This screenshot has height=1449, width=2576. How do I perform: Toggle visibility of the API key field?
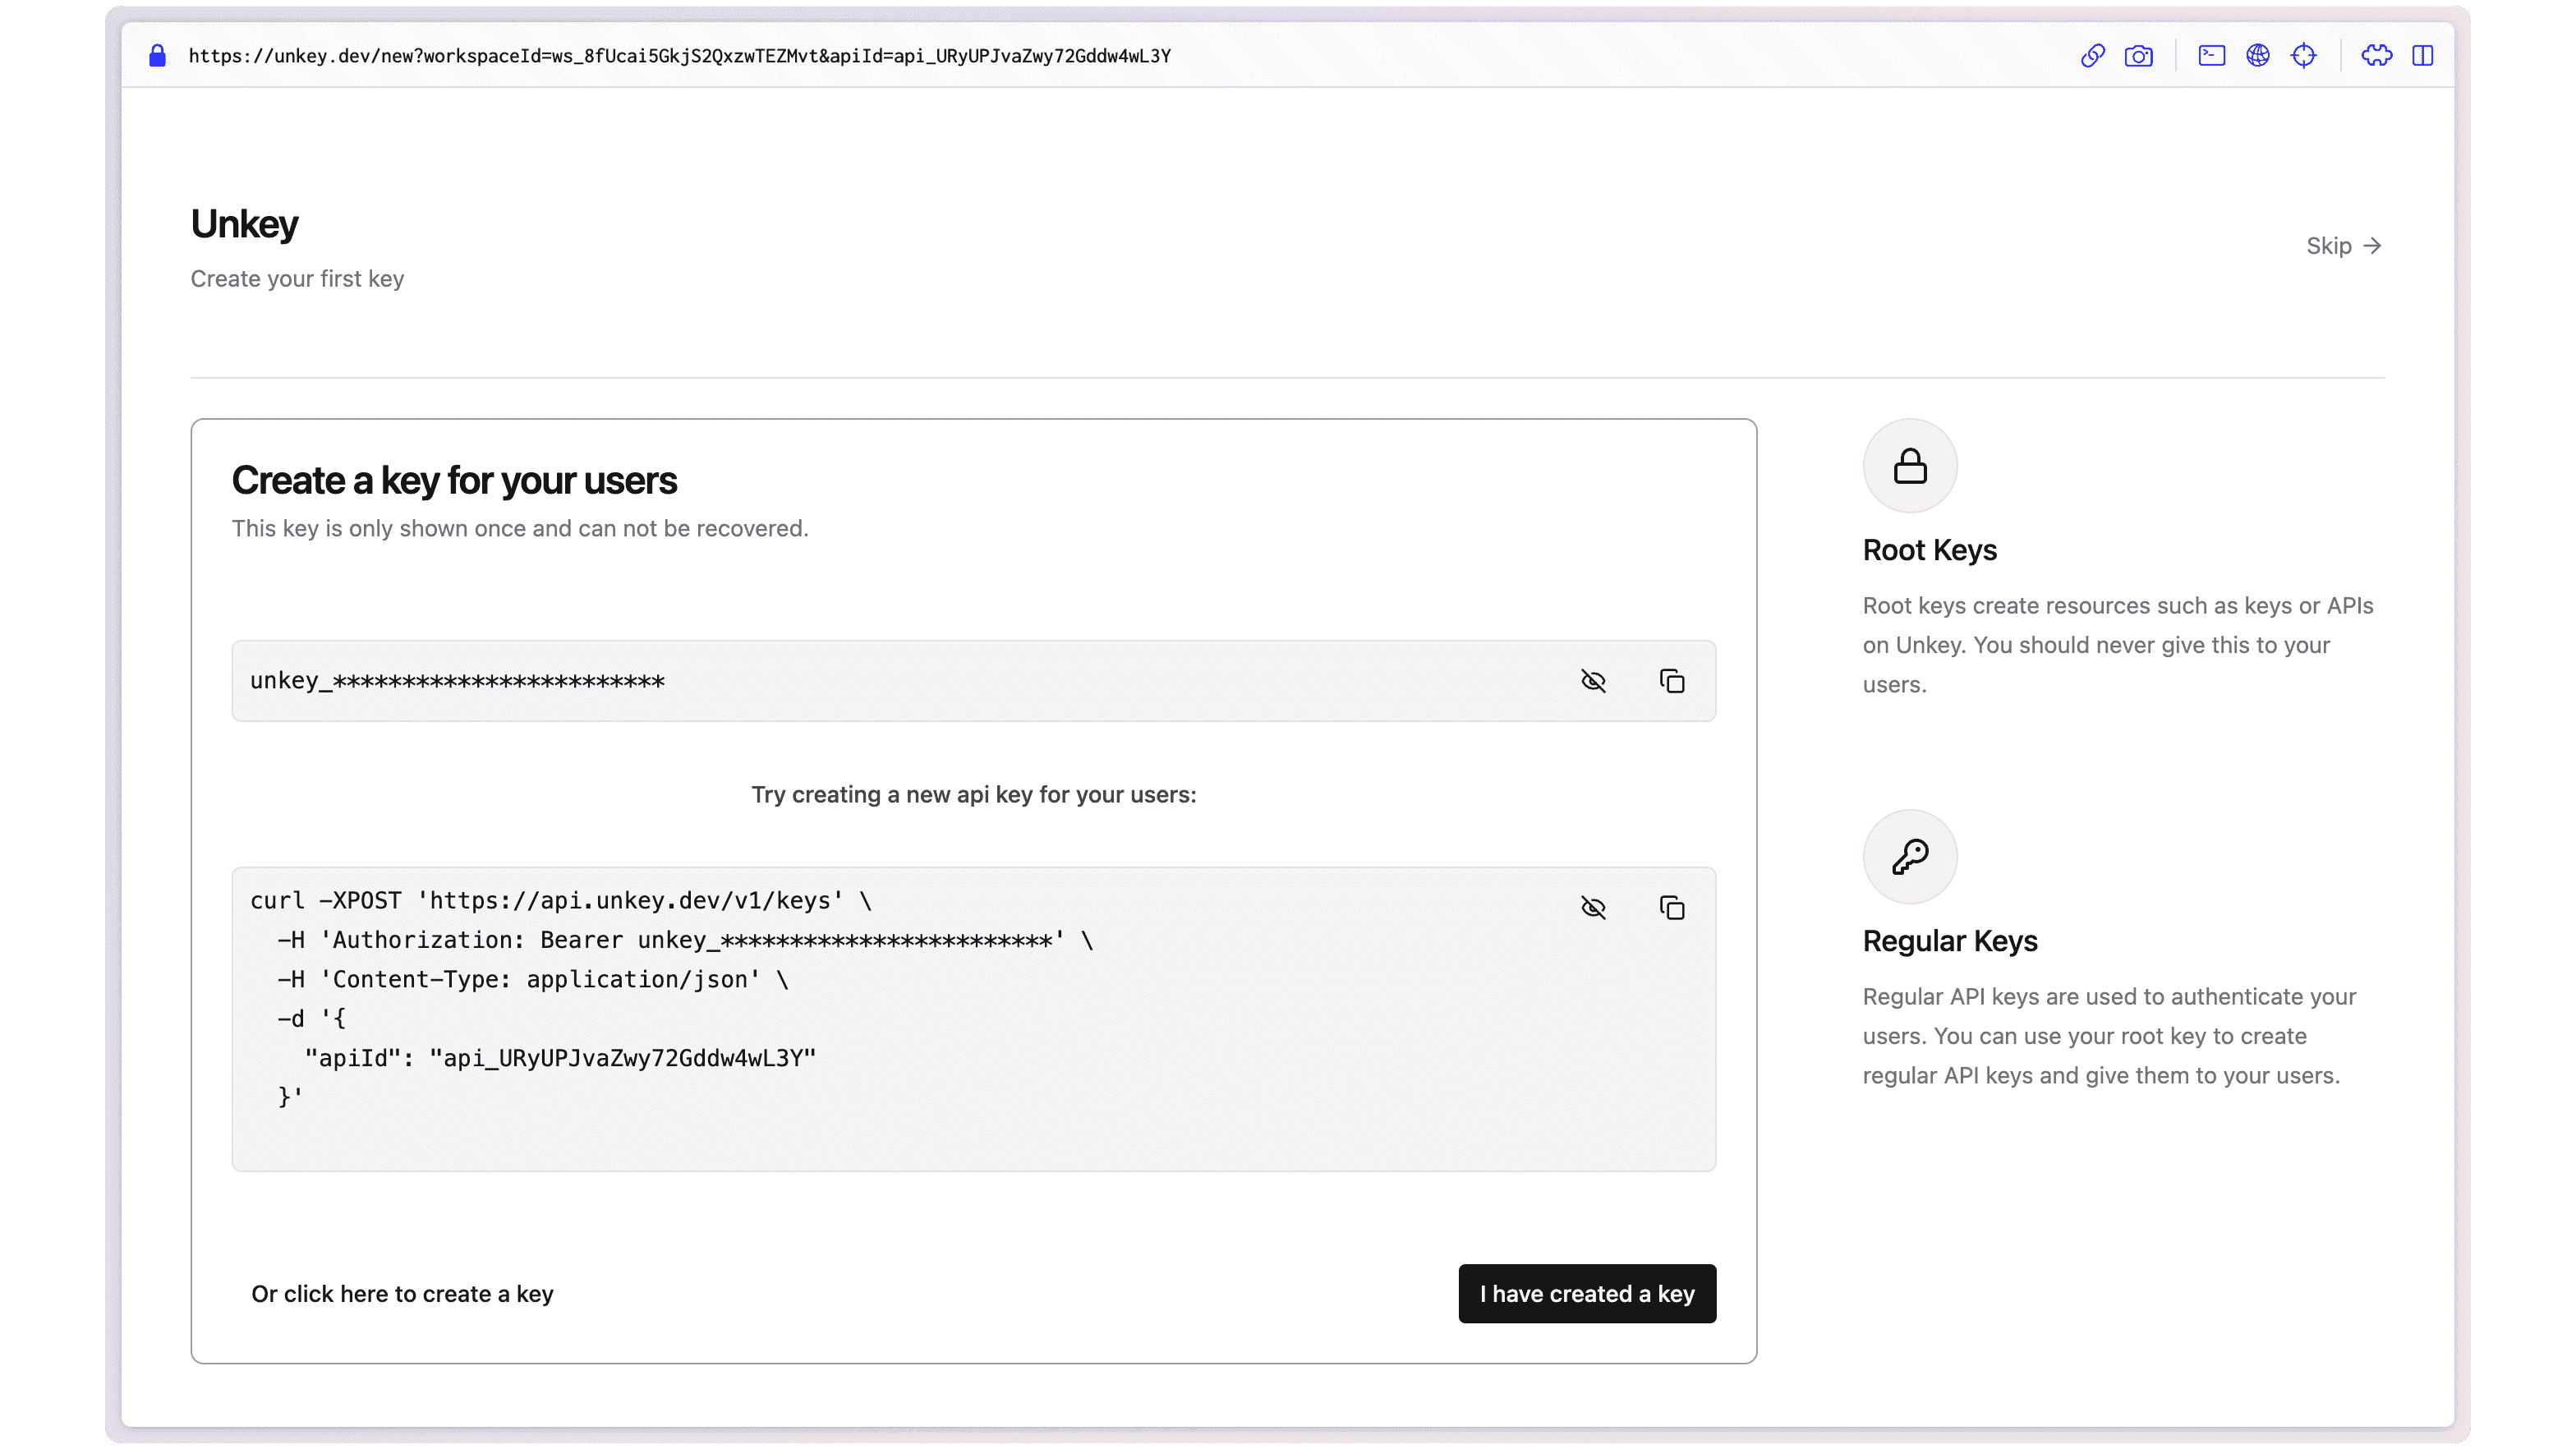coord(1592,679)
